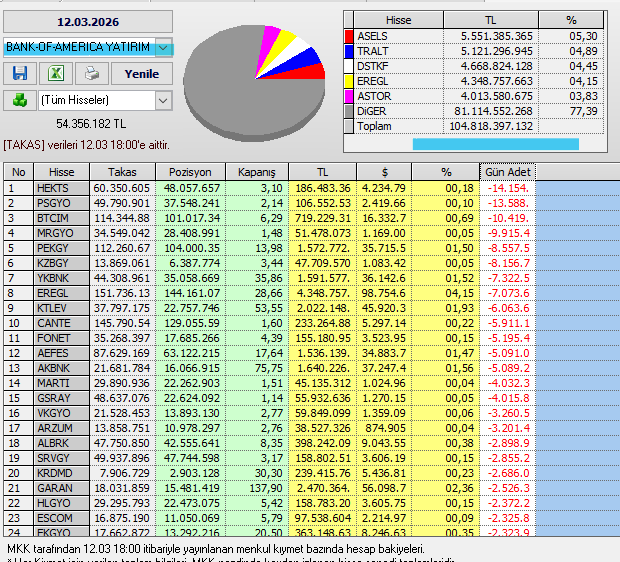
Task: Sort by the $ column header
Action: point(384,172)
